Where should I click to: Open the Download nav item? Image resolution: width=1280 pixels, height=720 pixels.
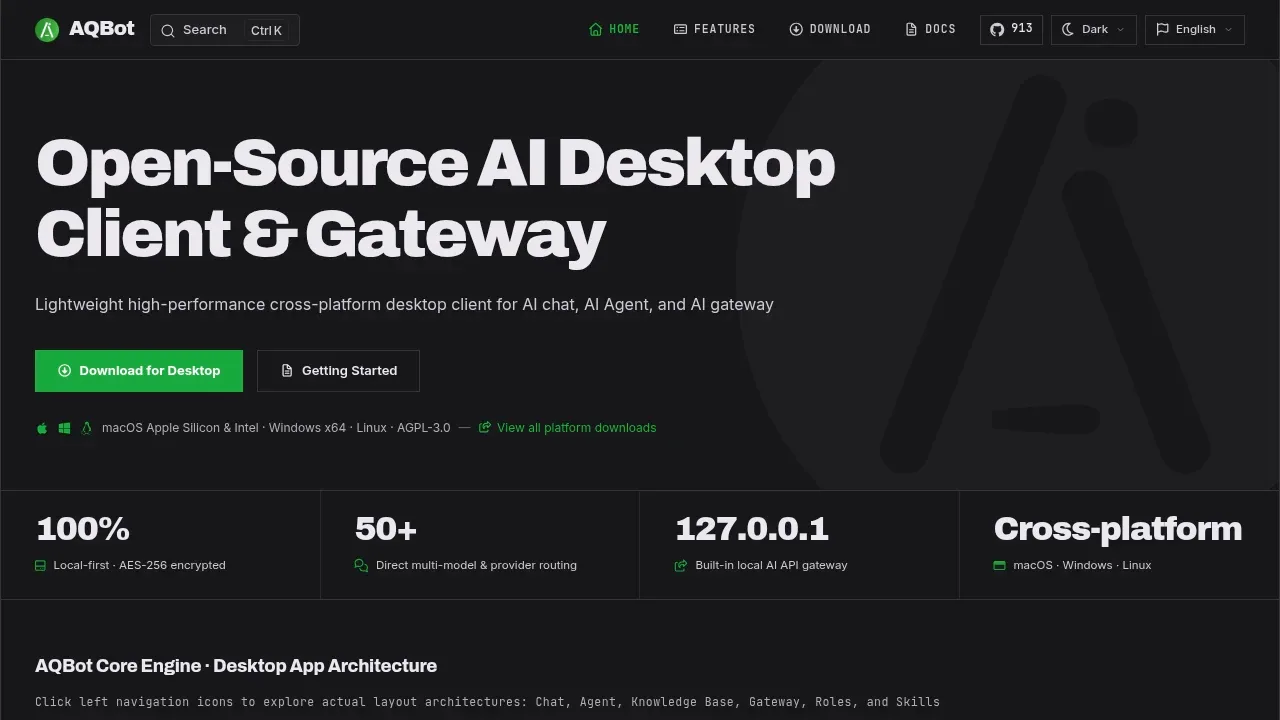[830, 29]
